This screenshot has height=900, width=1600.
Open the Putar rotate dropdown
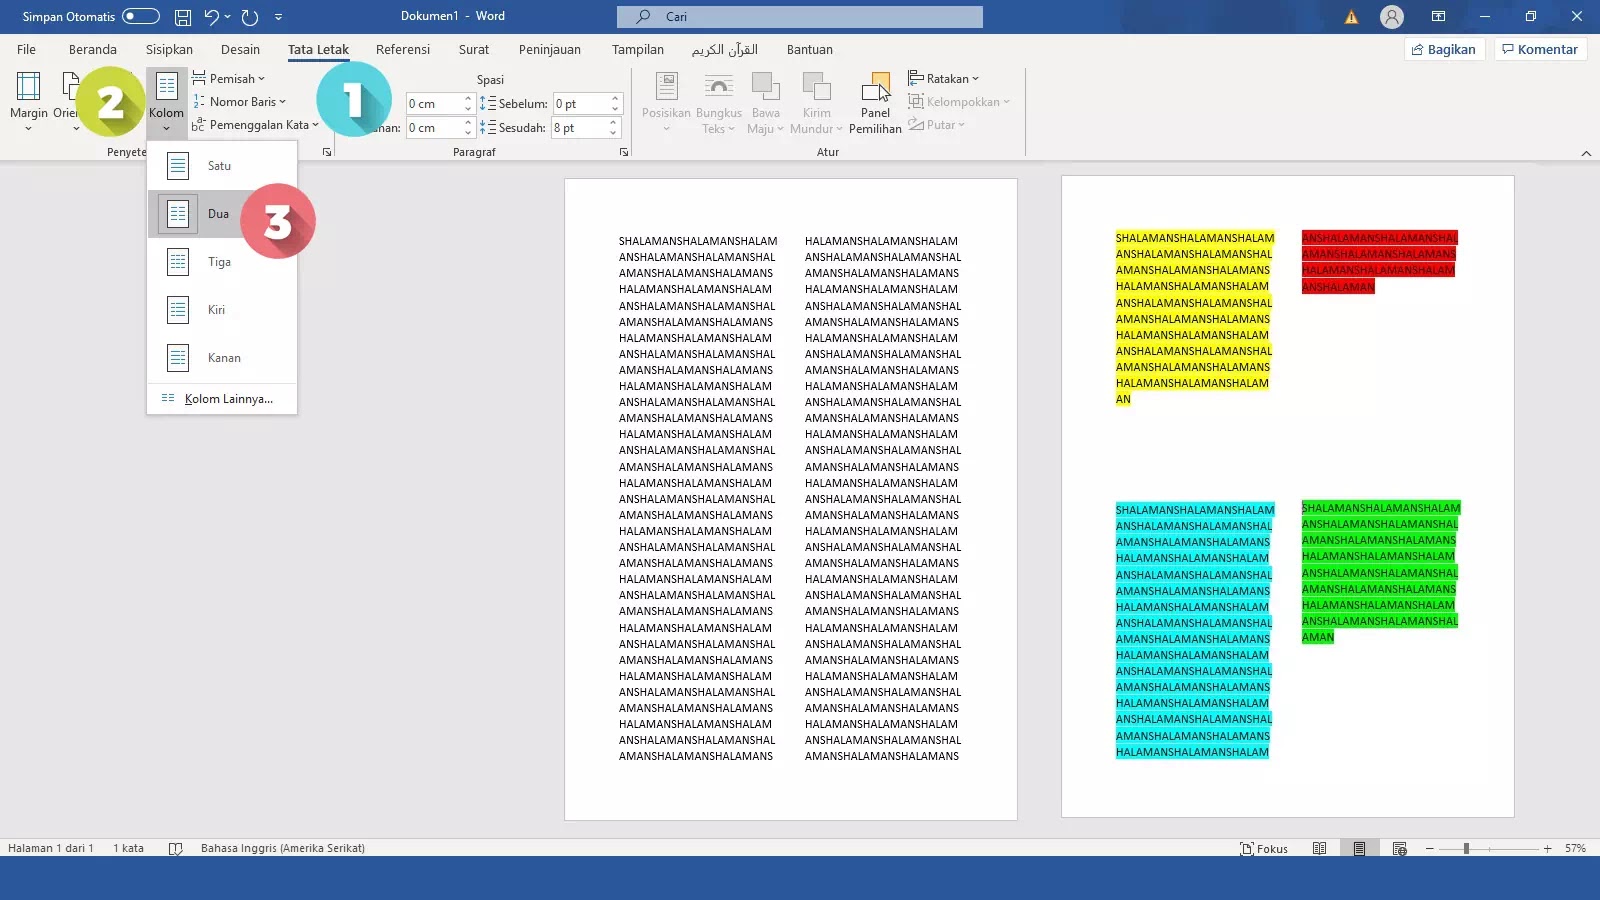[937, 125]
